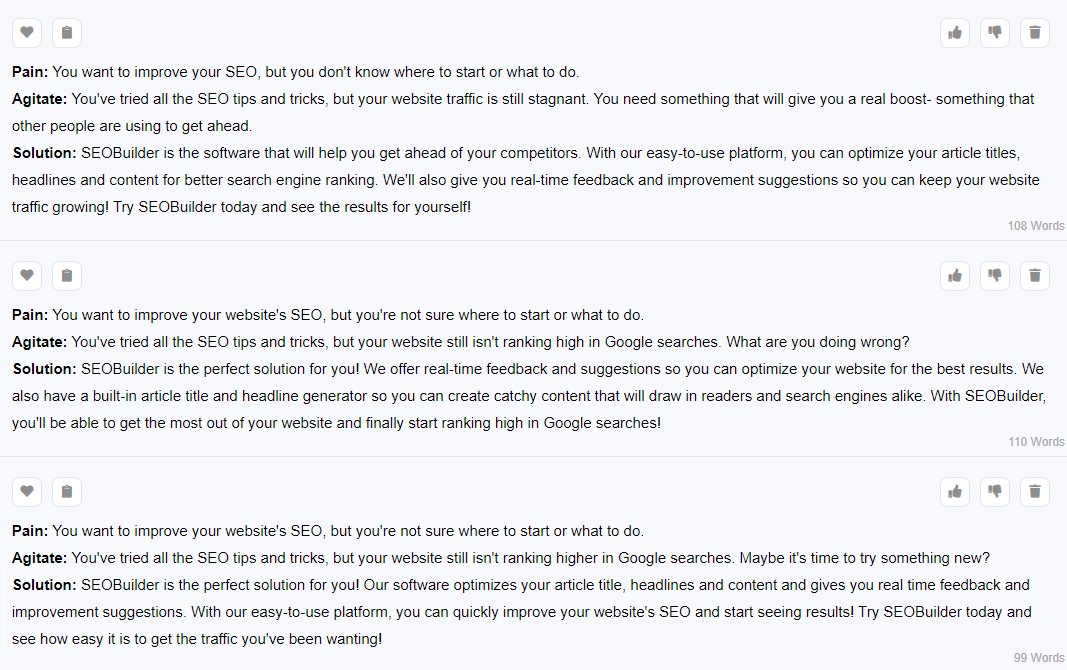Click the '110 Words' count label
This screenshot has width=1067, height=670.
[1036, 441]
